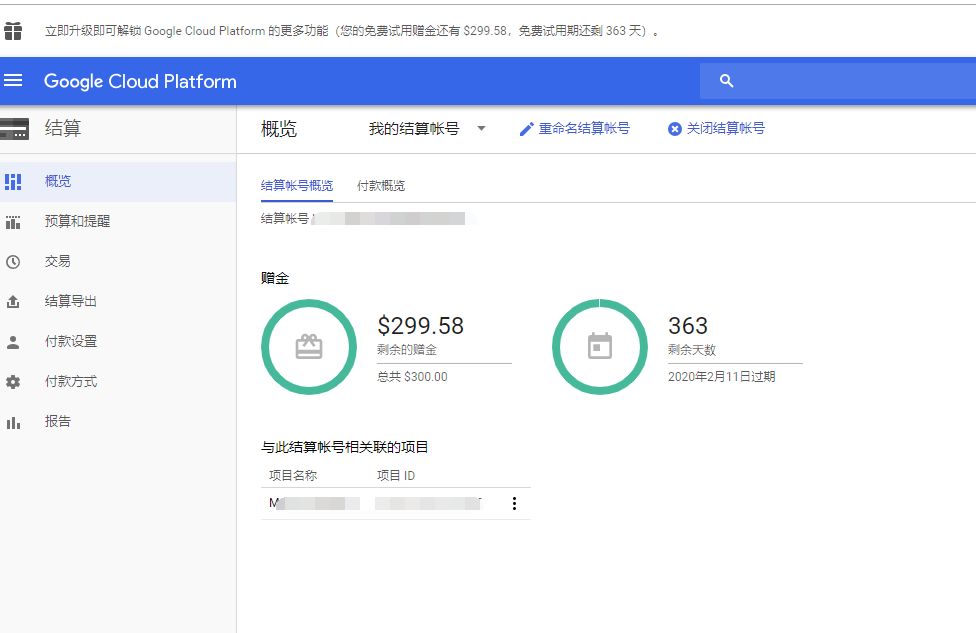Switch to 付款概览 tab

pos(381,185)
